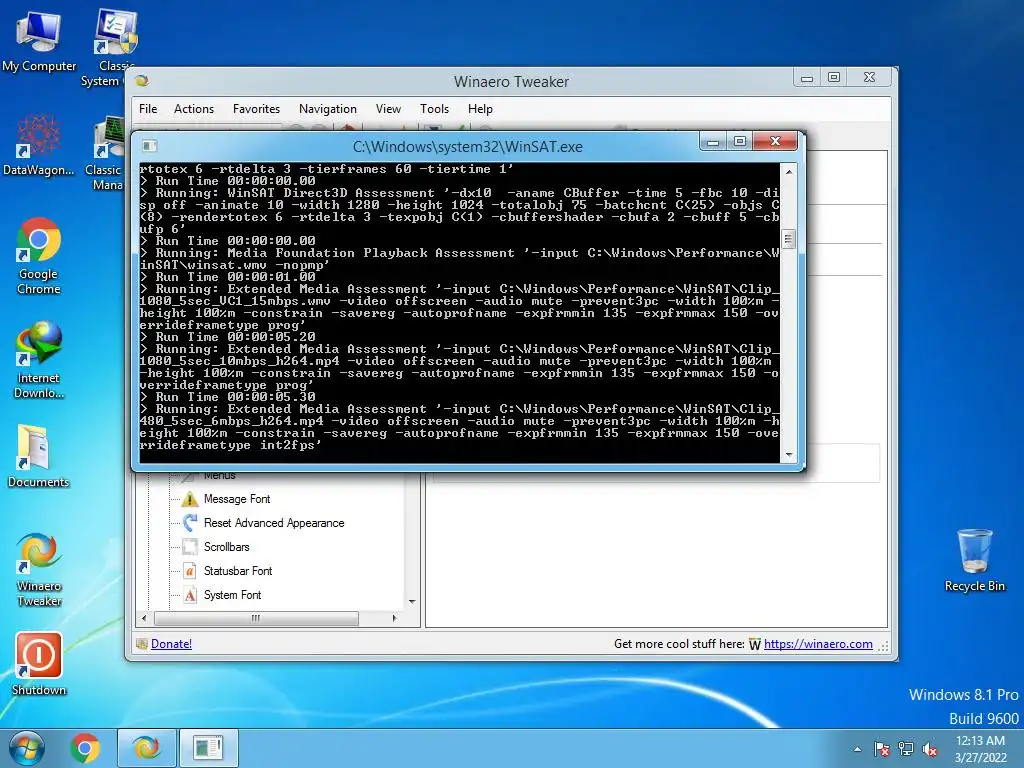Click tree horizontal scrollbar right arrow
Viewport: 1024px width, 768px height.
(x=394, y=618)
